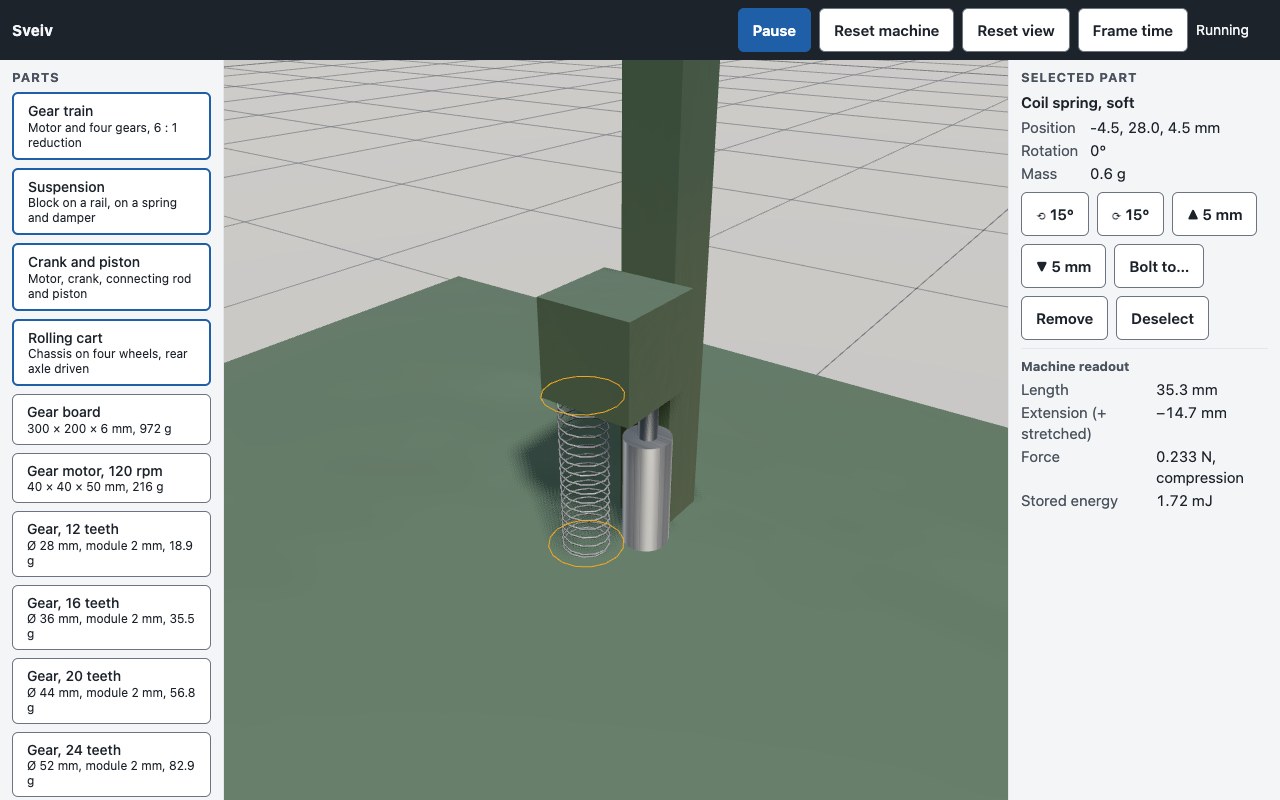This screenshot has width=1280, height=800.
Task: Deselect the current part
Action: pos(1162,318)
